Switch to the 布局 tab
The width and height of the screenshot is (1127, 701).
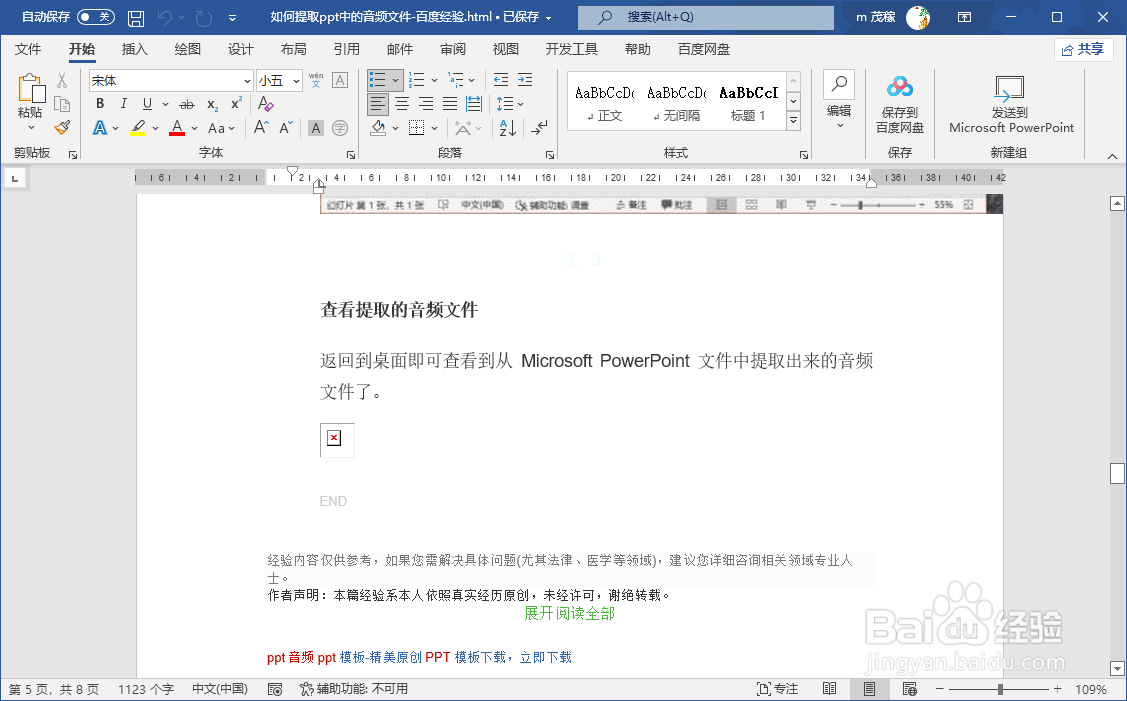(x=293, y=49)
